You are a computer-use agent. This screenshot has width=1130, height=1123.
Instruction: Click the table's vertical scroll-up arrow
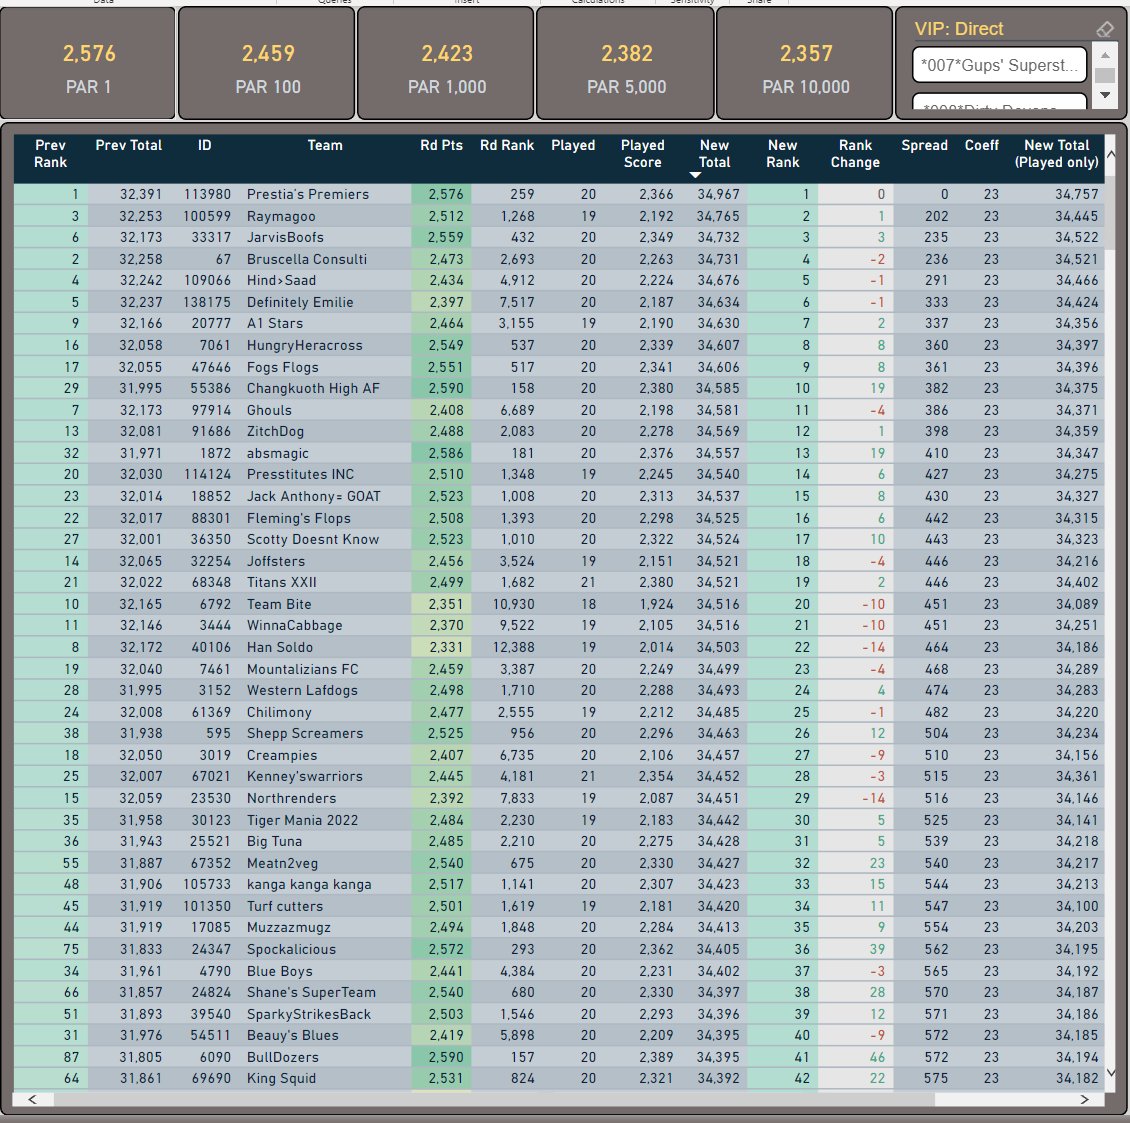1111,154
